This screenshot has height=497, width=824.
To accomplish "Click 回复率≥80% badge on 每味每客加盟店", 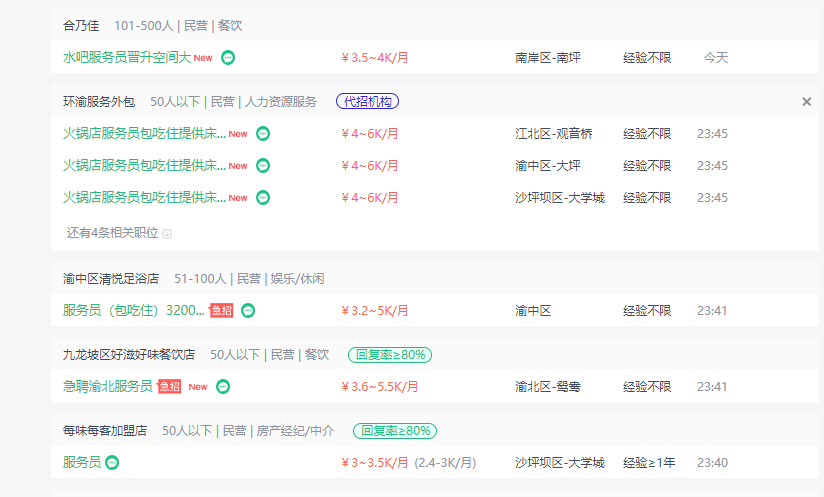I will tap(394, 430).
